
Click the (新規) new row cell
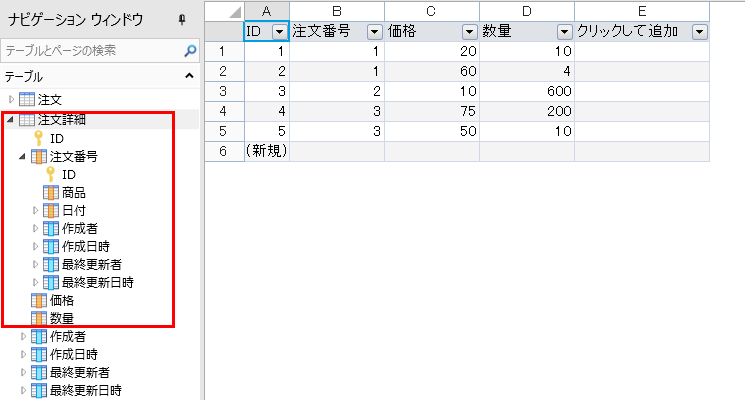(x=267, y=151)
